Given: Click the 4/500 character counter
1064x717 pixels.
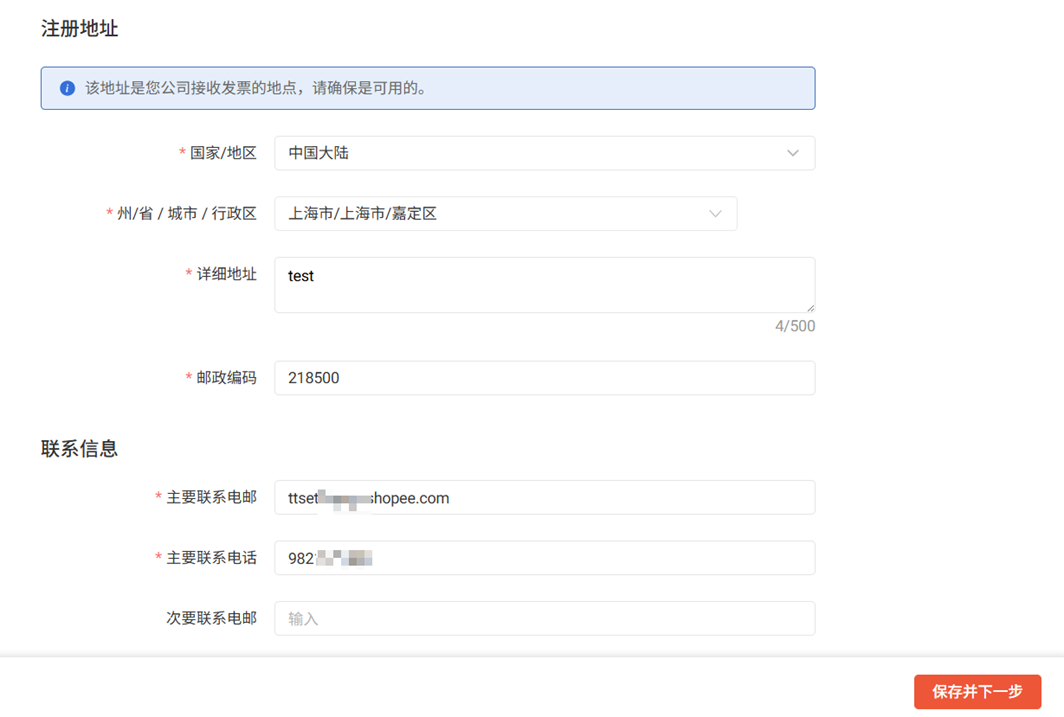Looking at the screenshot, I should pyautogui.click(x=795, y=326).
